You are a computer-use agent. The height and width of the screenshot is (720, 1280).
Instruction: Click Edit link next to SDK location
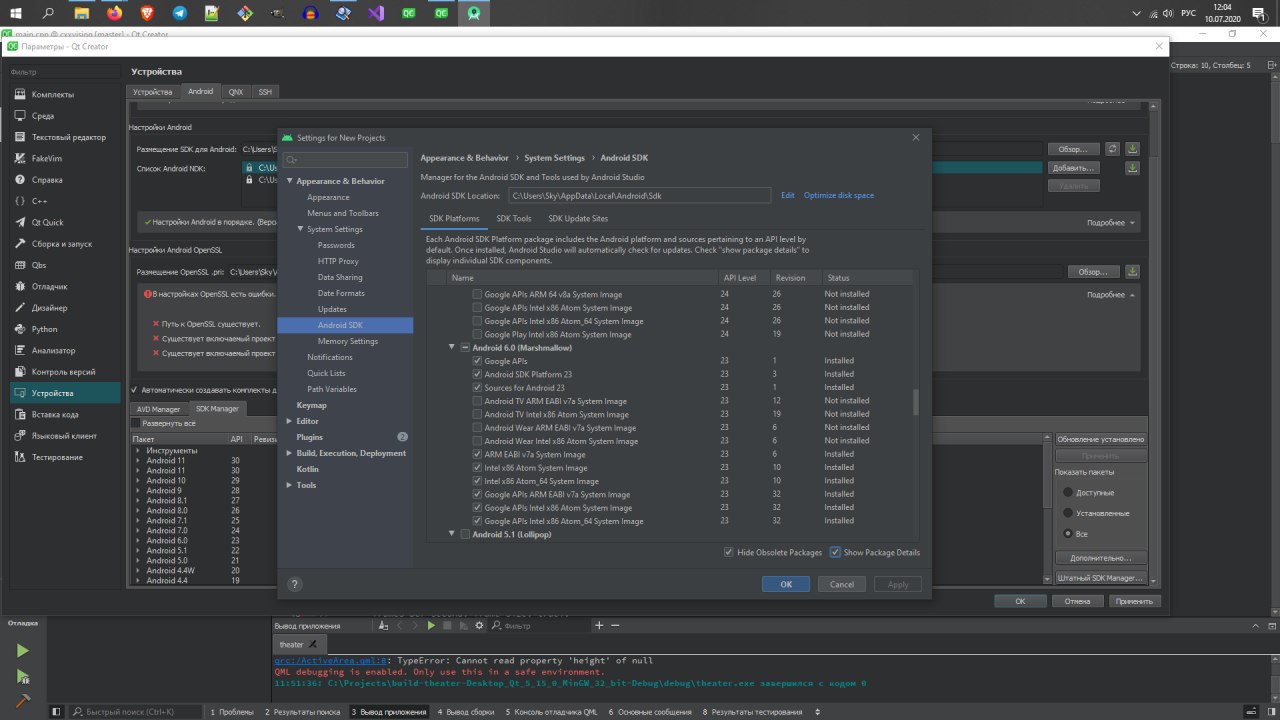click(788, 195)
